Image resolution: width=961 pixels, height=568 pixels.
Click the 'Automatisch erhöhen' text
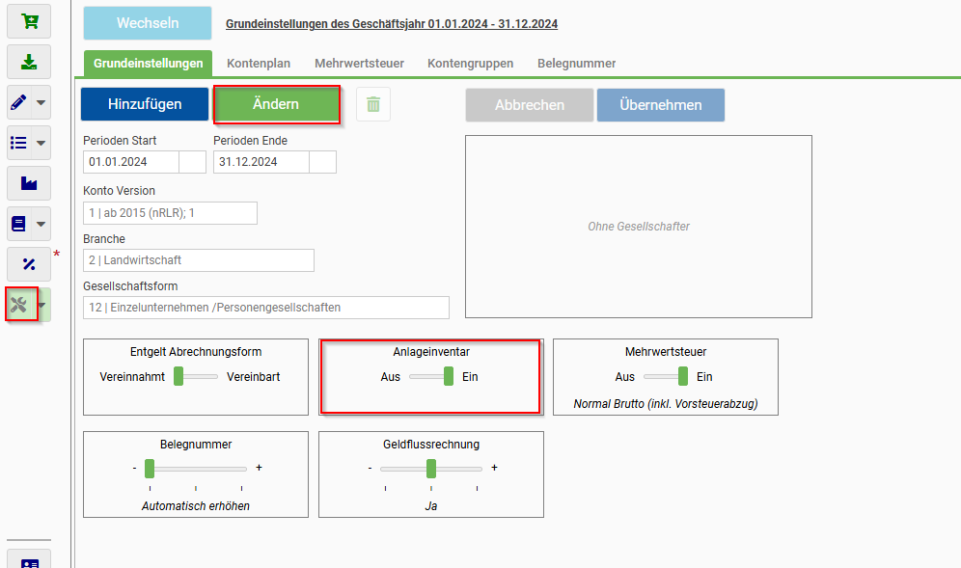click(196, 506)
